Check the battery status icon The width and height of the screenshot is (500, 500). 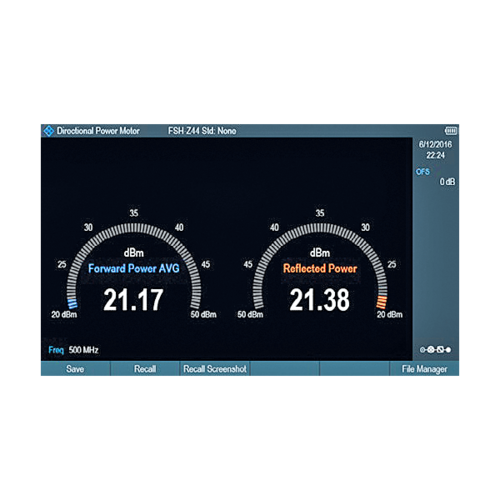[451, 131]
